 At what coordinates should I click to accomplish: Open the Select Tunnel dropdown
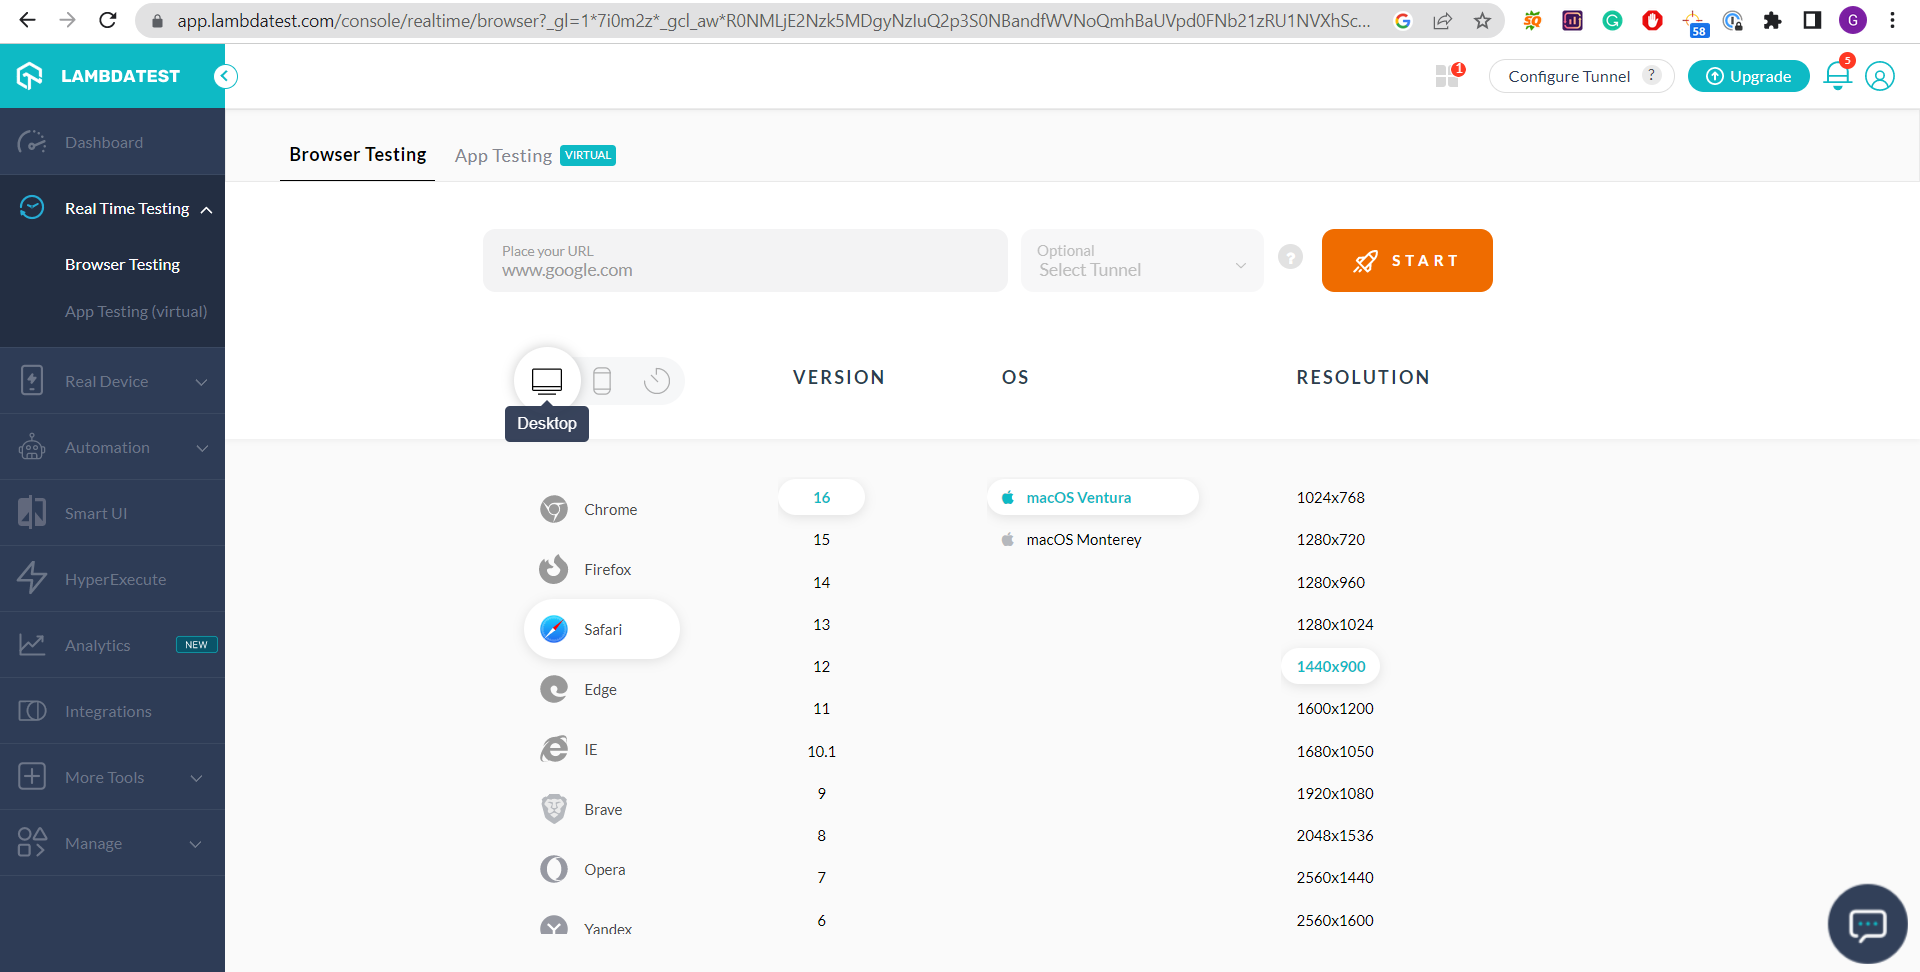(1142, 261)
